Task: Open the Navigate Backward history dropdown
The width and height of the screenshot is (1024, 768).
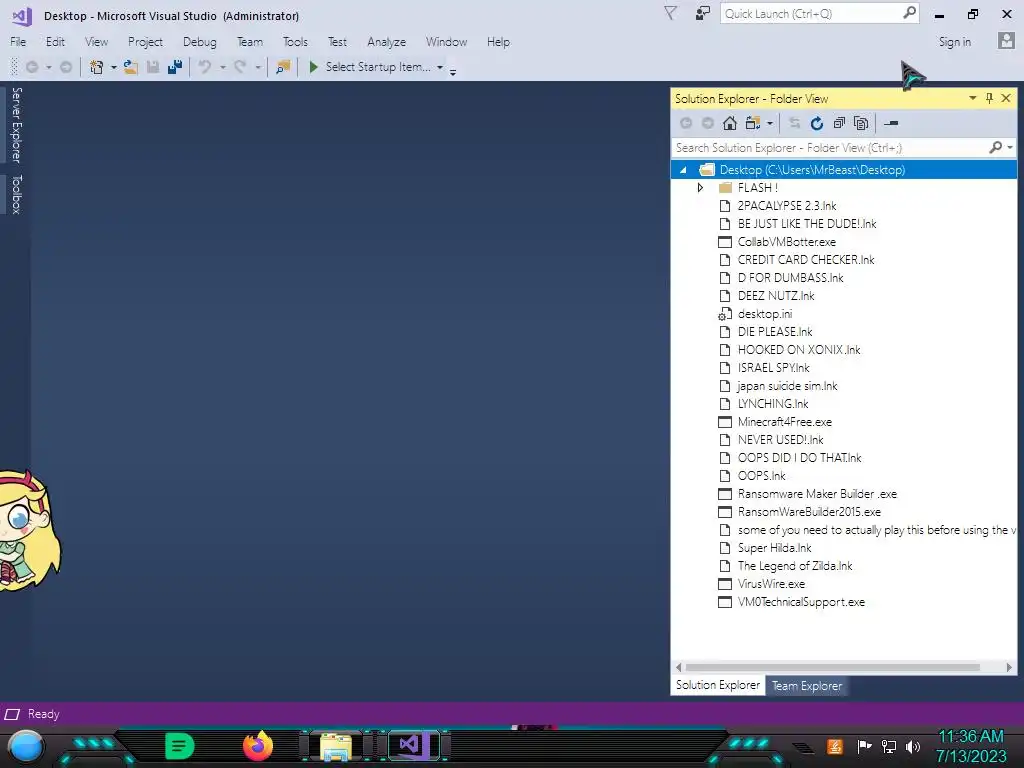Action: click(x=48, y=67)
